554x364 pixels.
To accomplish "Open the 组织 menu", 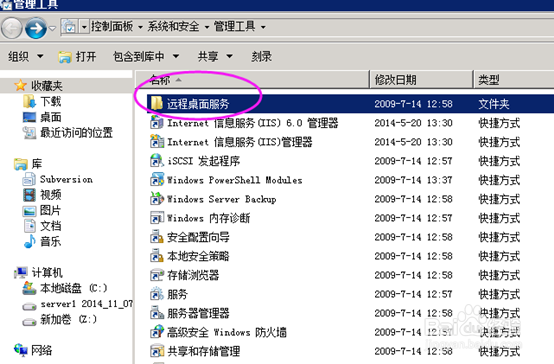I will point(25,56).
